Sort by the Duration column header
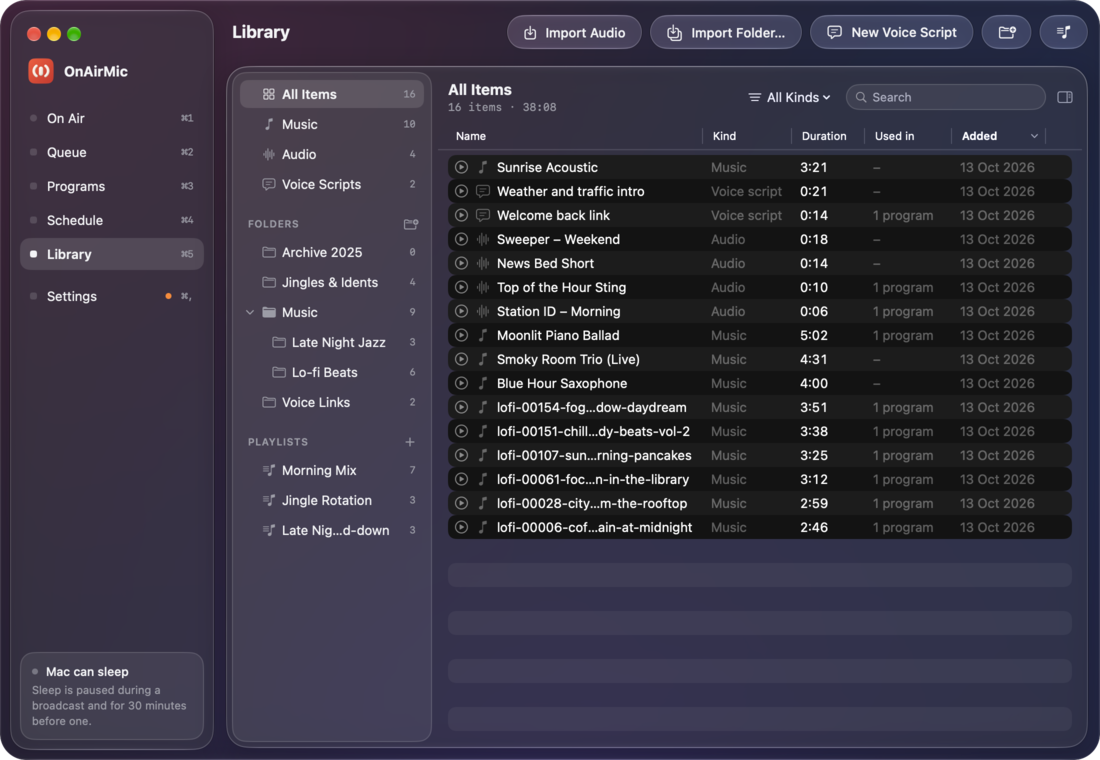Screen dimensions: 1100x760 pos(824,136)
